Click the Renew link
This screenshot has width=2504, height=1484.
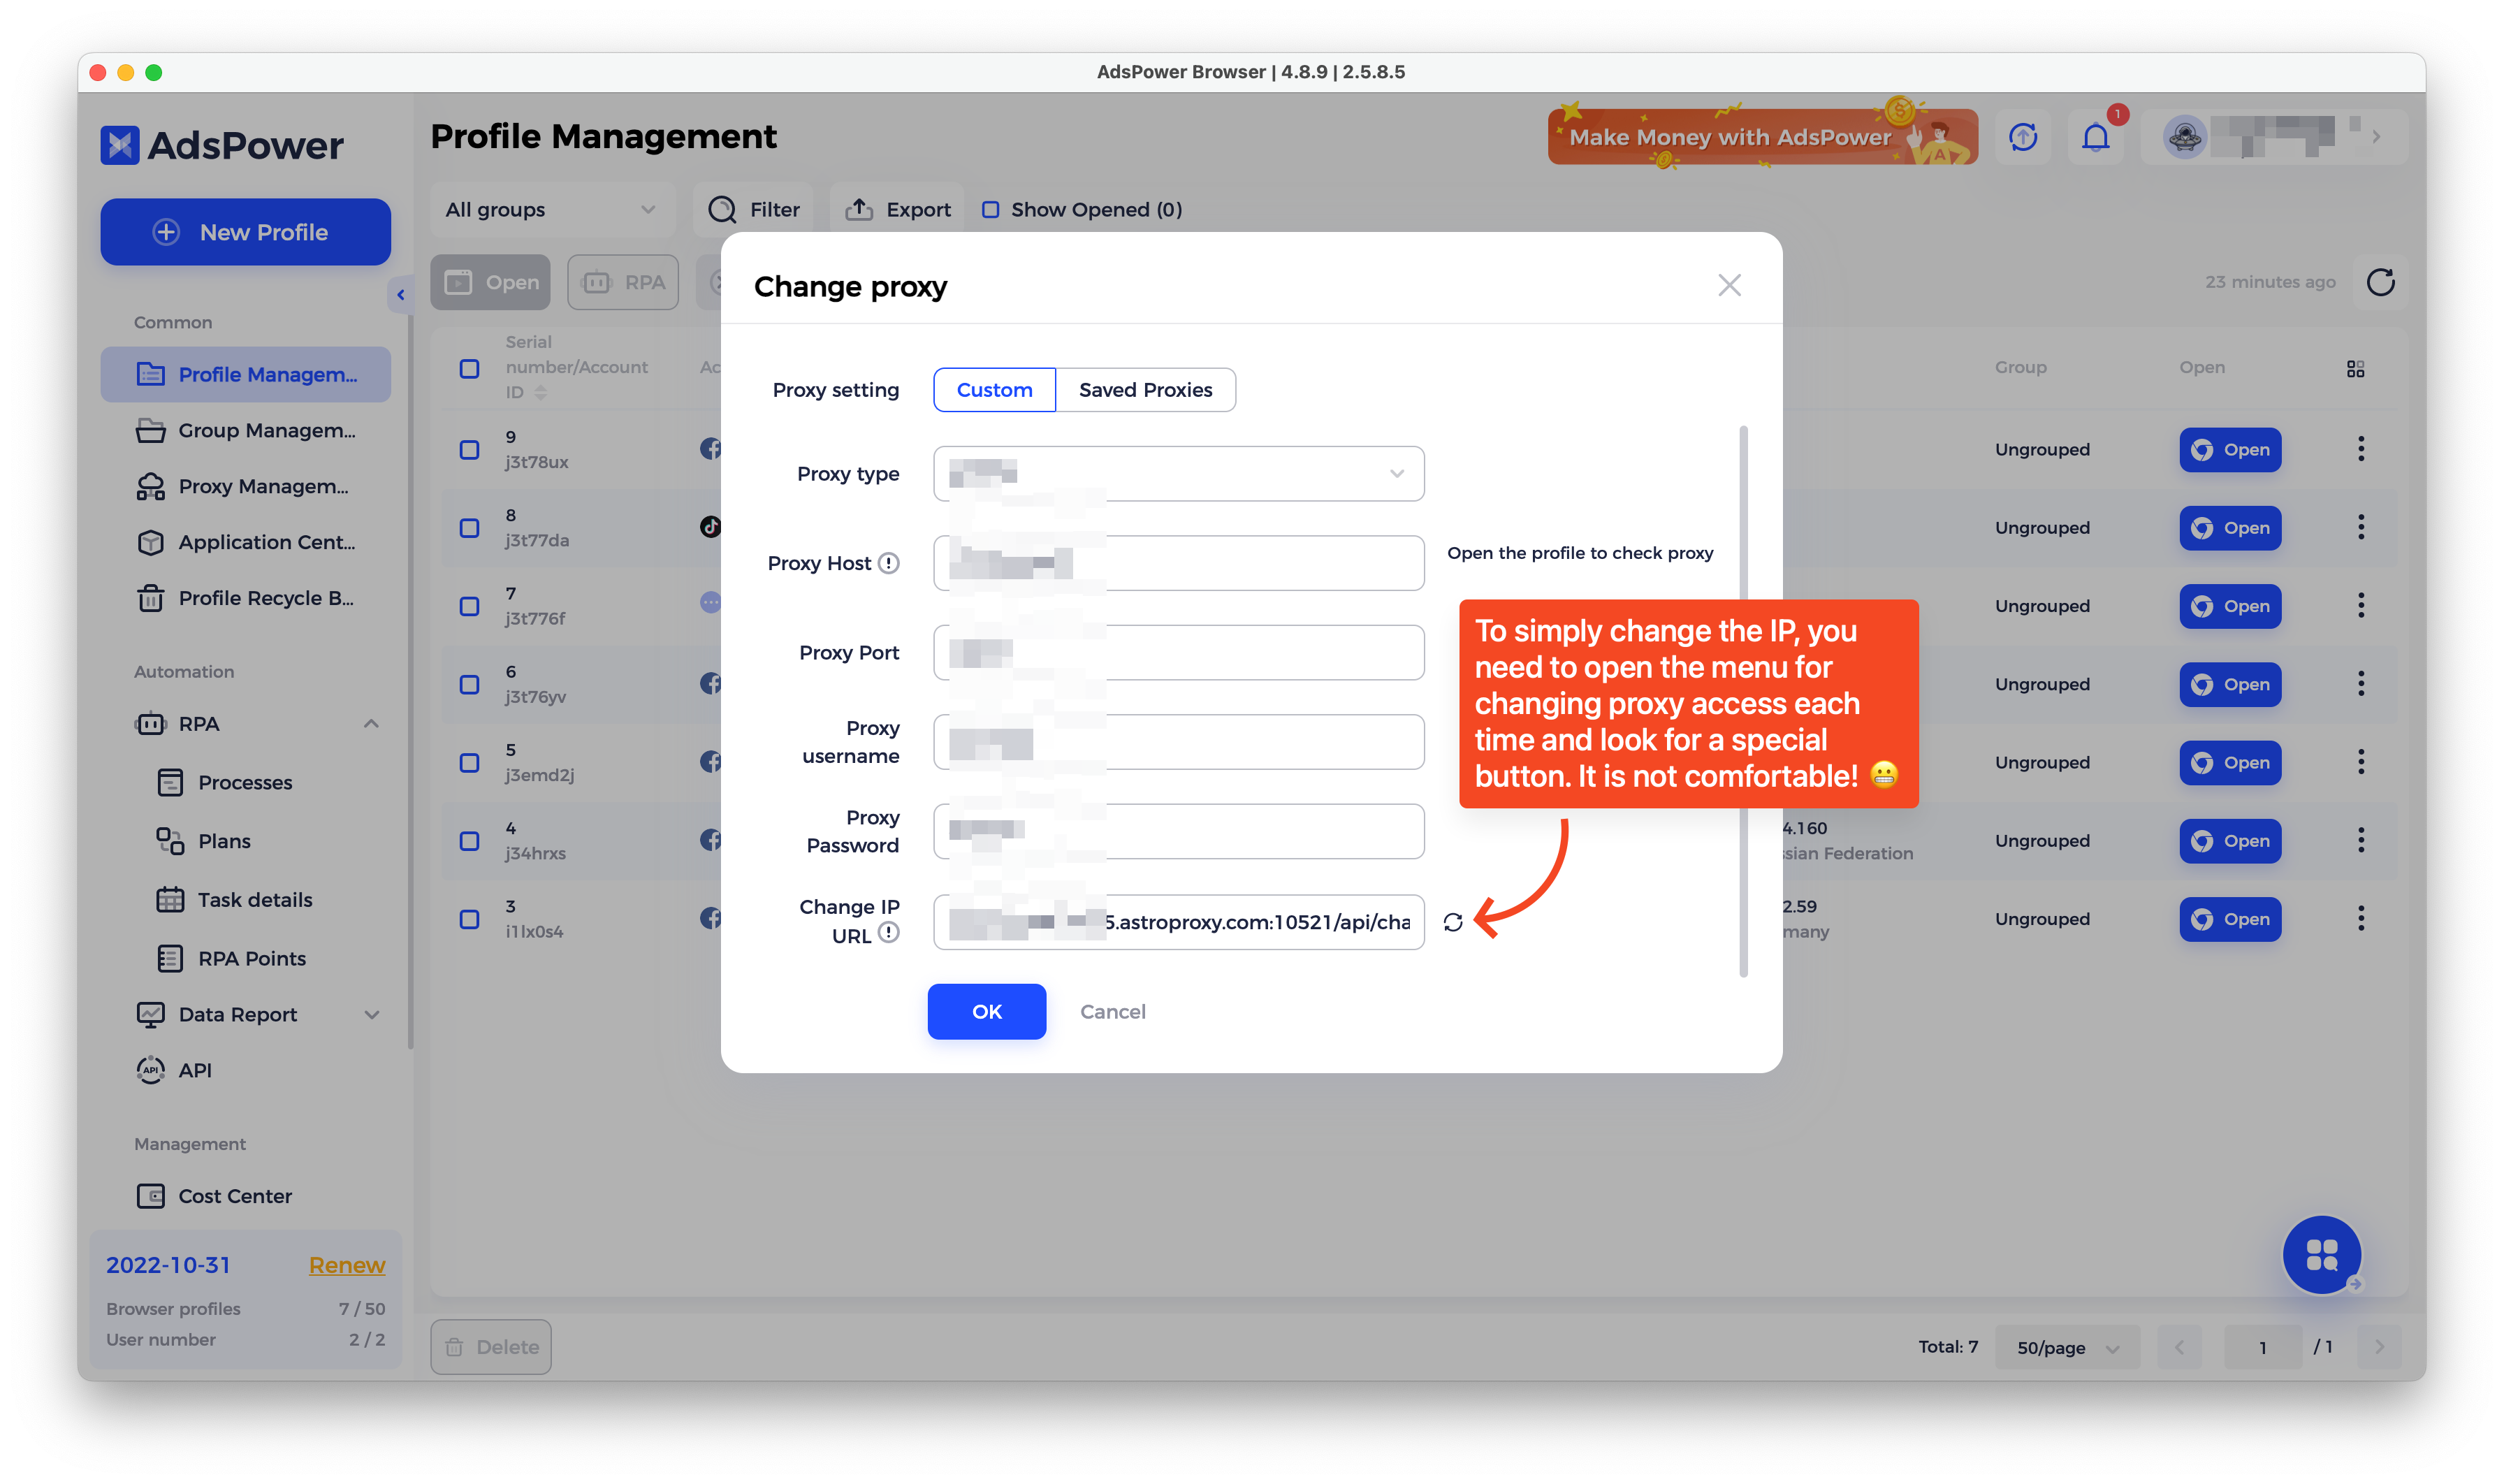click(x=346, y=1265)
